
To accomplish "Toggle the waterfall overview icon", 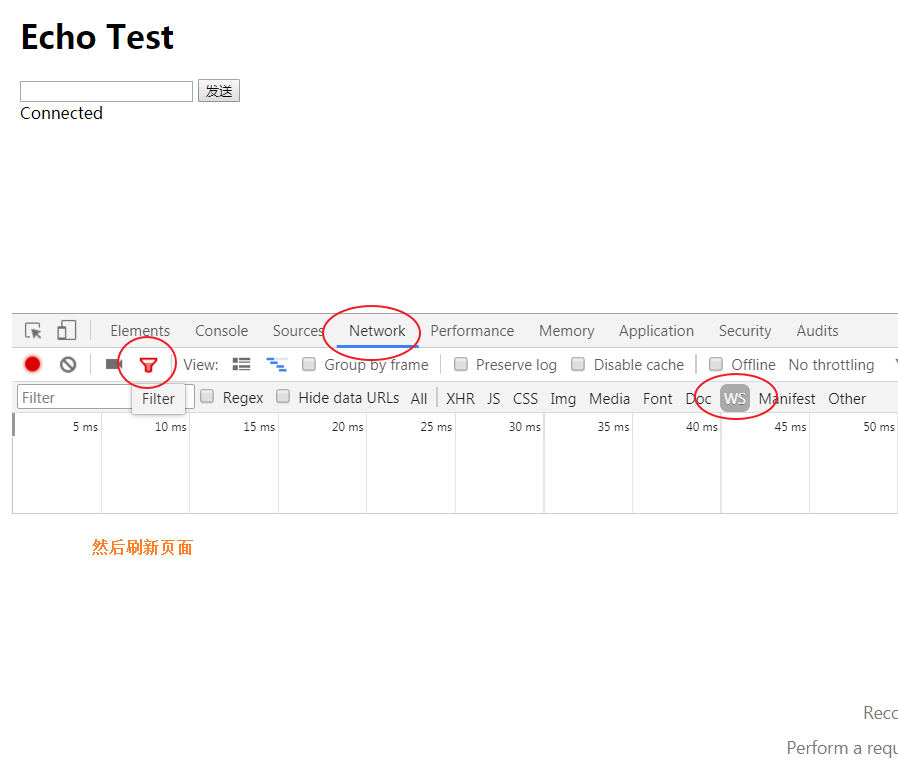I will click(277, 364).
